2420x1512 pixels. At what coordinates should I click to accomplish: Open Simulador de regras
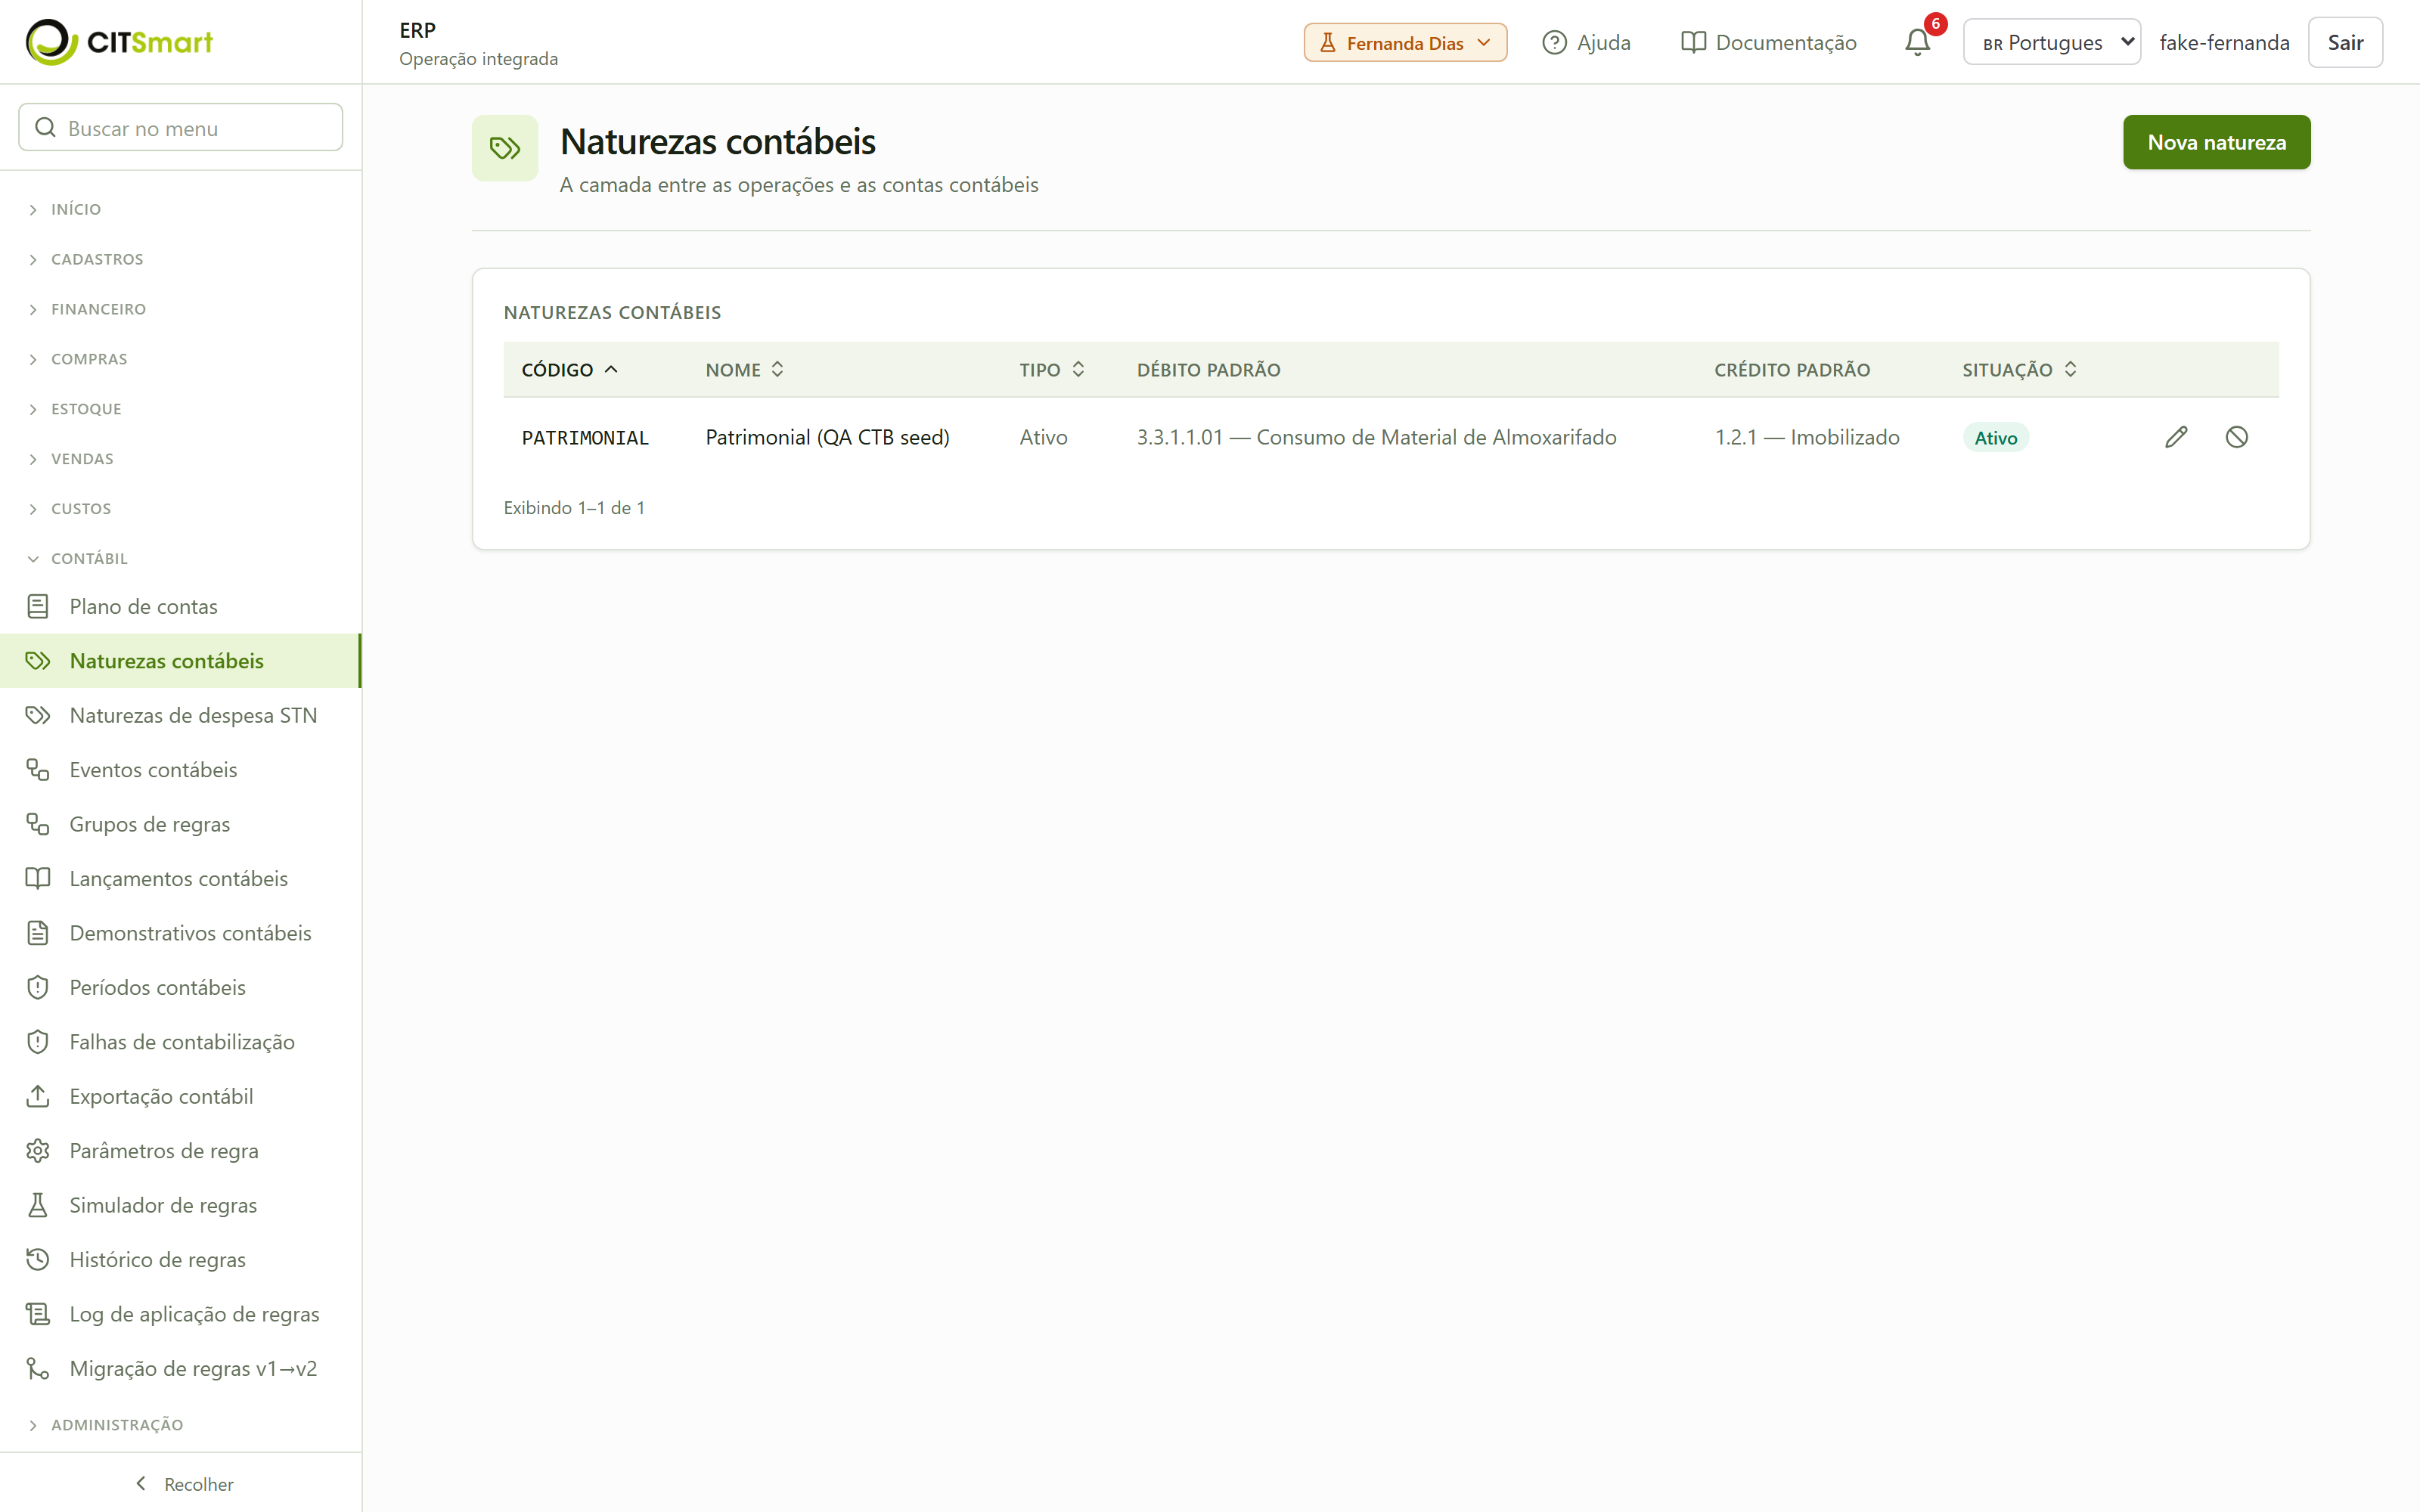click(x=181, y=1205)
